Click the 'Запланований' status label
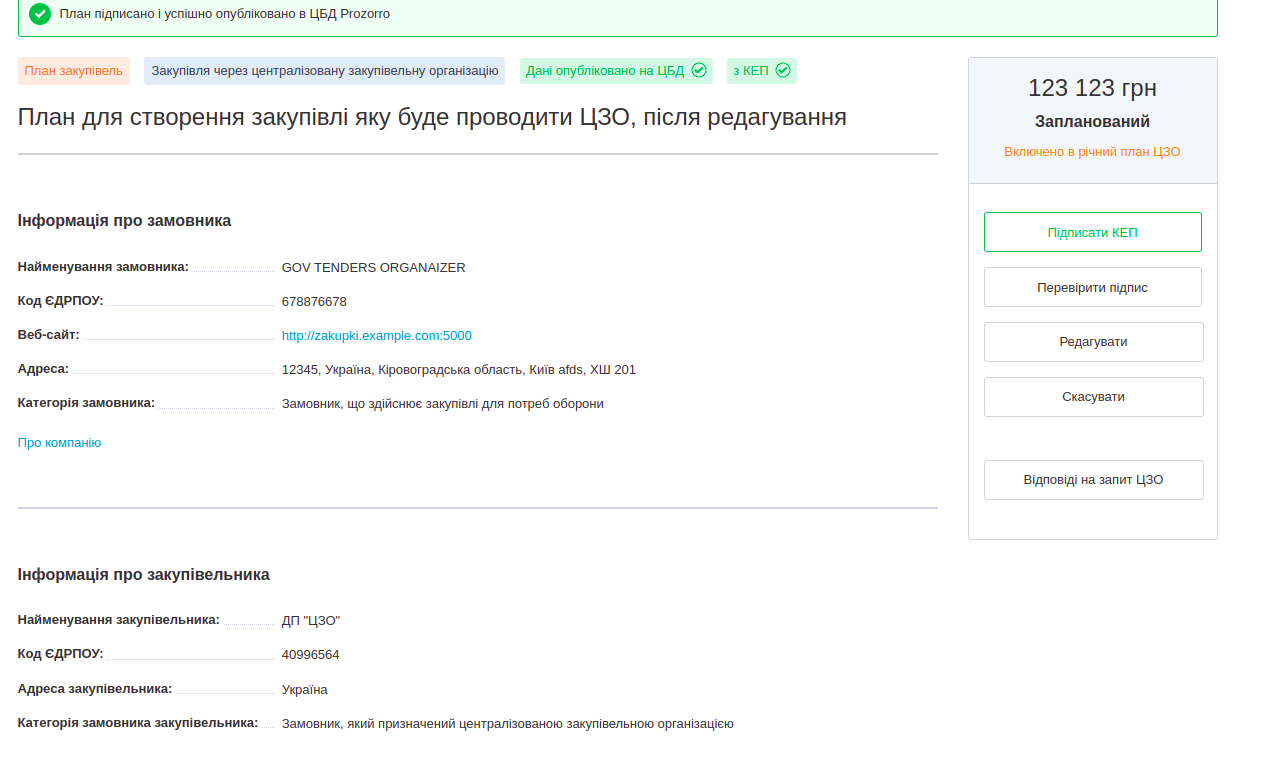The height and width of the screenshot is (782, 1285). point(1092,122)
